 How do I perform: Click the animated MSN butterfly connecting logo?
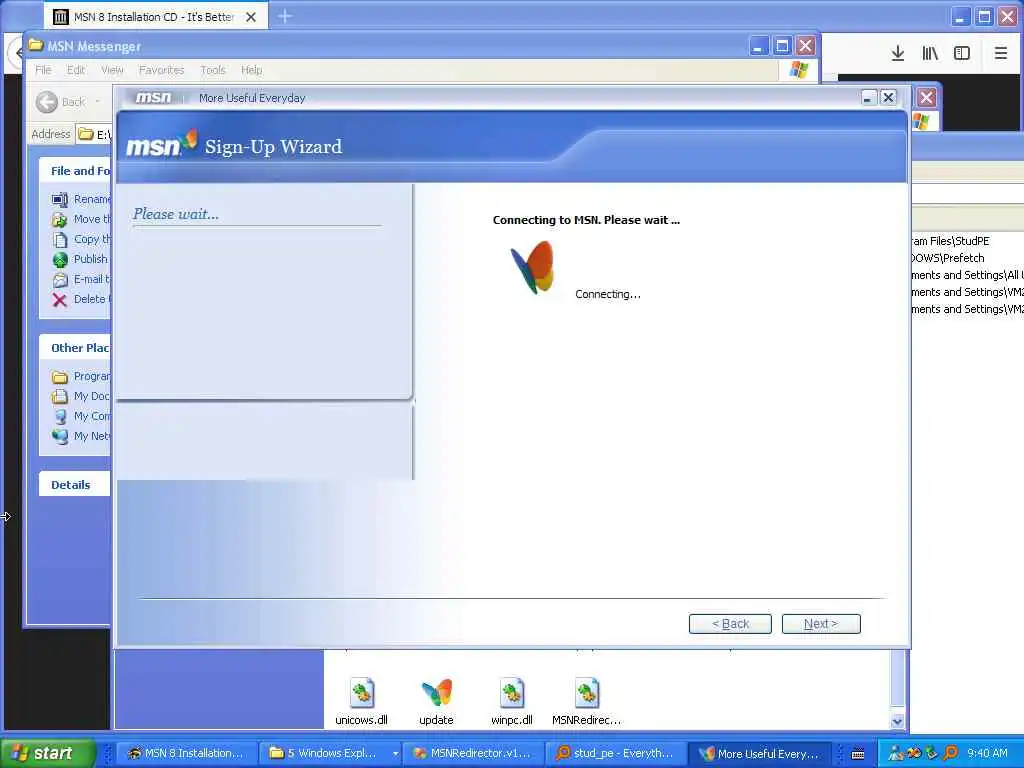click(533, 267)
